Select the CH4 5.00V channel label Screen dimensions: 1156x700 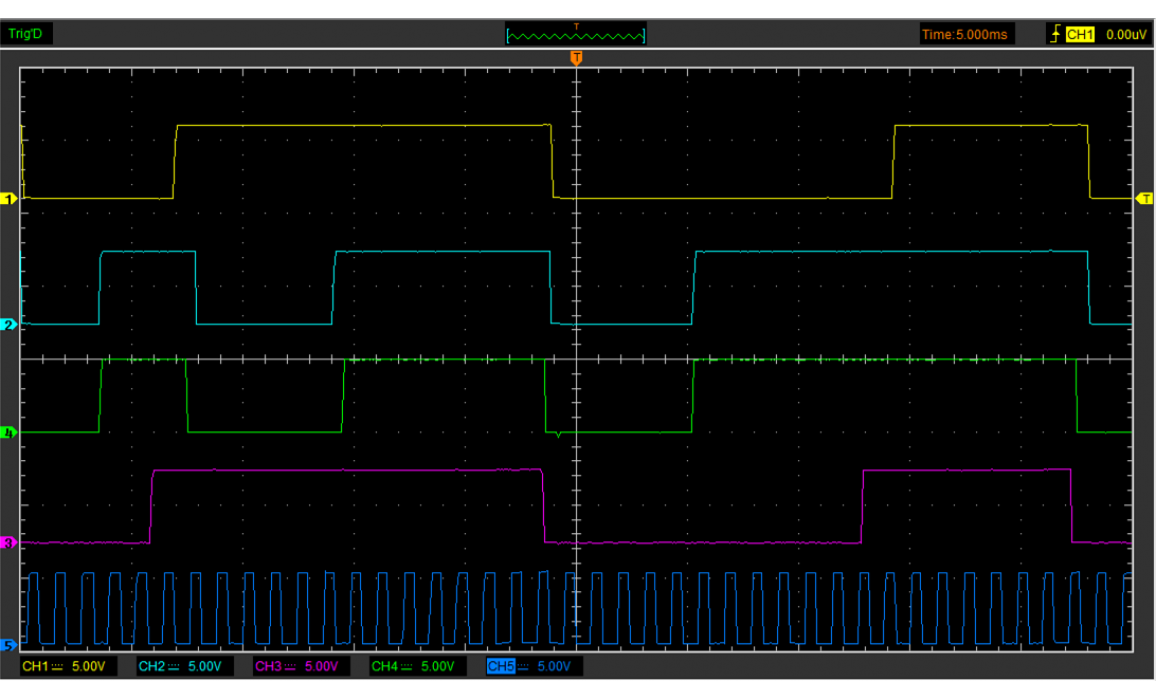(384, 666)
